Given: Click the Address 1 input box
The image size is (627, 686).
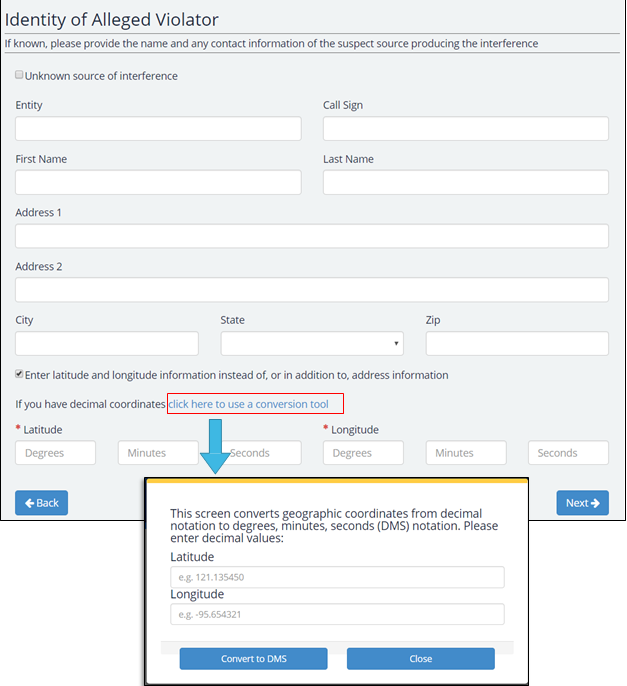Looking at the screenshot, I should pos(312,236).
